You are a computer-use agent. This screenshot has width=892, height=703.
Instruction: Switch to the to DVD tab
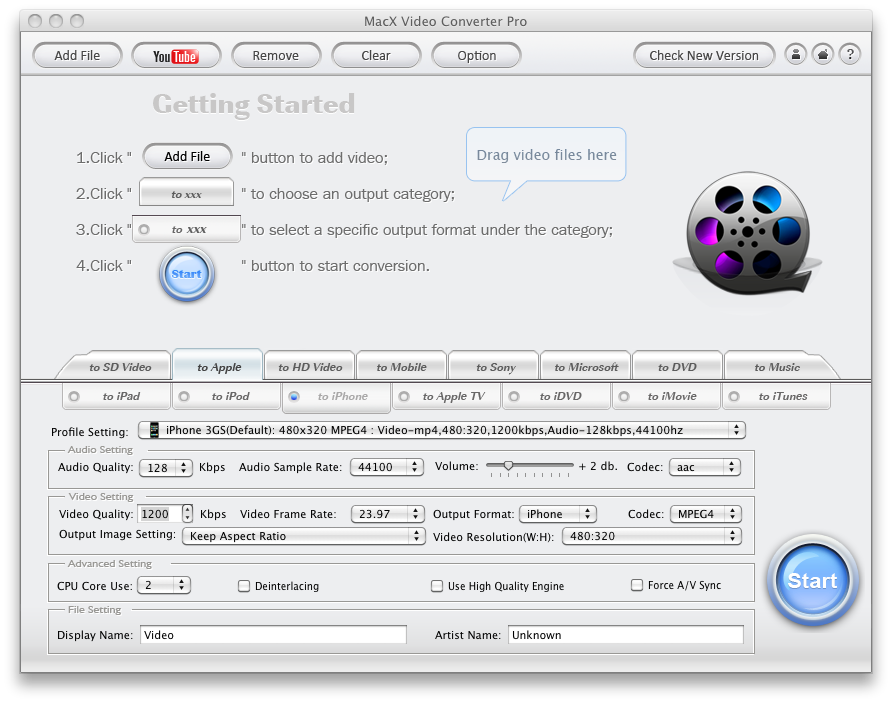(677, 367)
